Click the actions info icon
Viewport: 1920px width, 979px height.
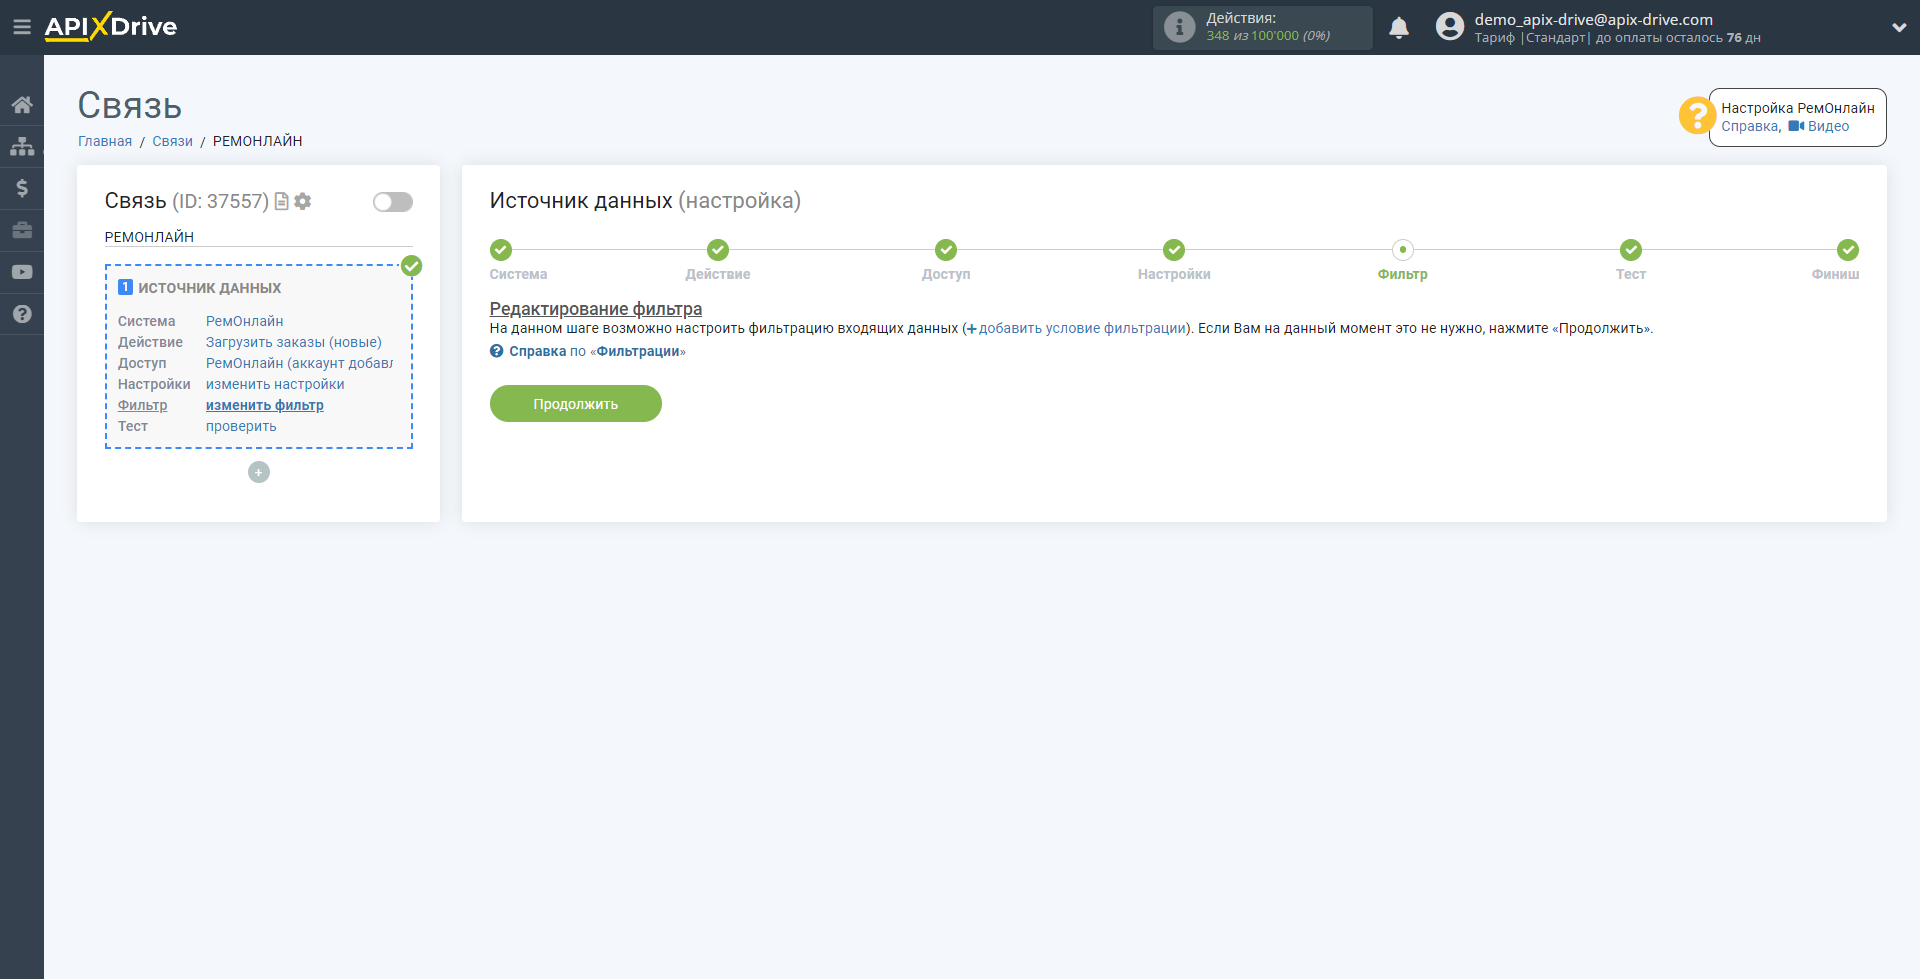tap(1180, 27)
